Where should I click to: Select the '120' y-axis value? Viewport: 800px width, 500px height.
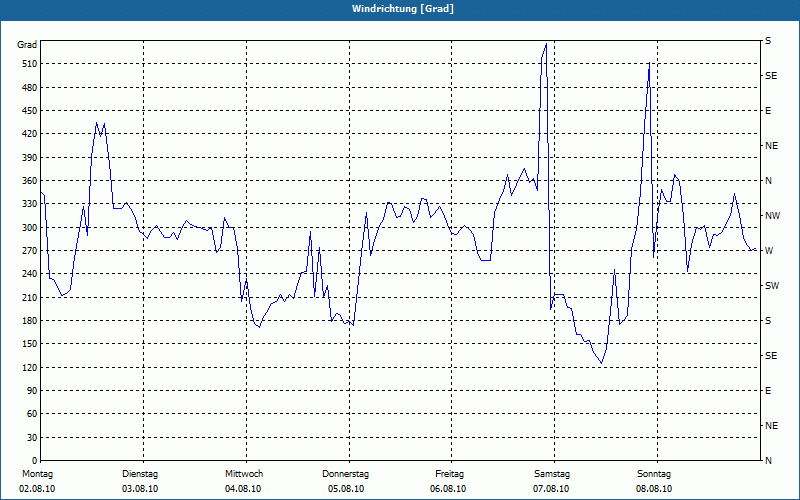(x=30, y=367)
